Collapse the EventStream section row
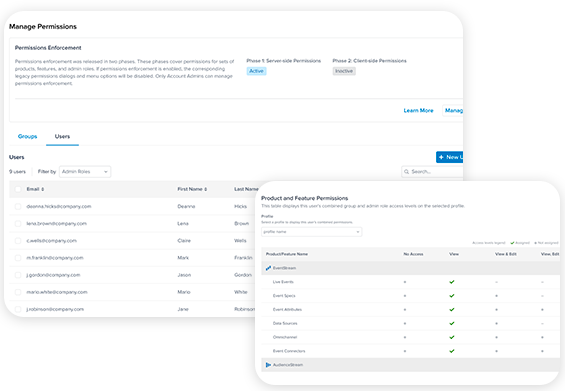 click(410, 268)
